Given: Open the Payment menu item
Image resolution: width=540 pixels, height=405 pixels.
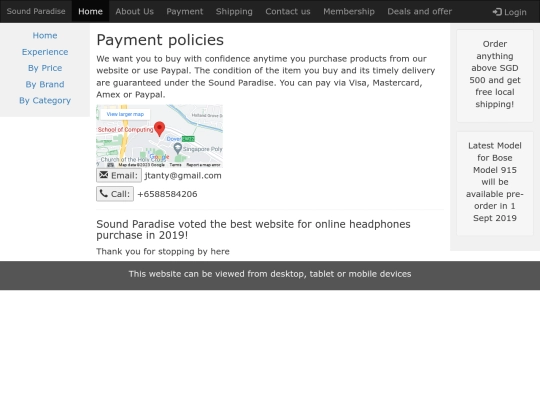Looking at the screenshot, I should [x=185, y=11].
